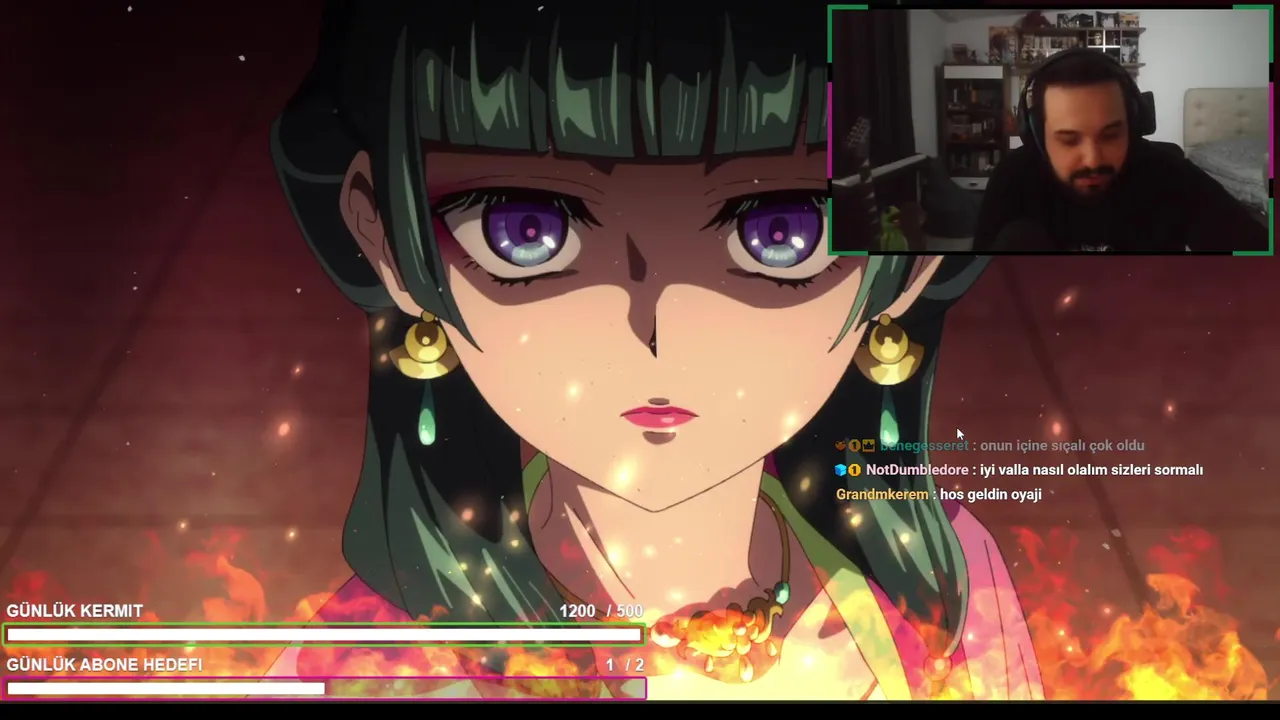Screen dimensions: 1280x720
Task: Click the GÜNLÜK ABONE HEDEFI label
Action: pyautogui.click(x=104, y=664)
